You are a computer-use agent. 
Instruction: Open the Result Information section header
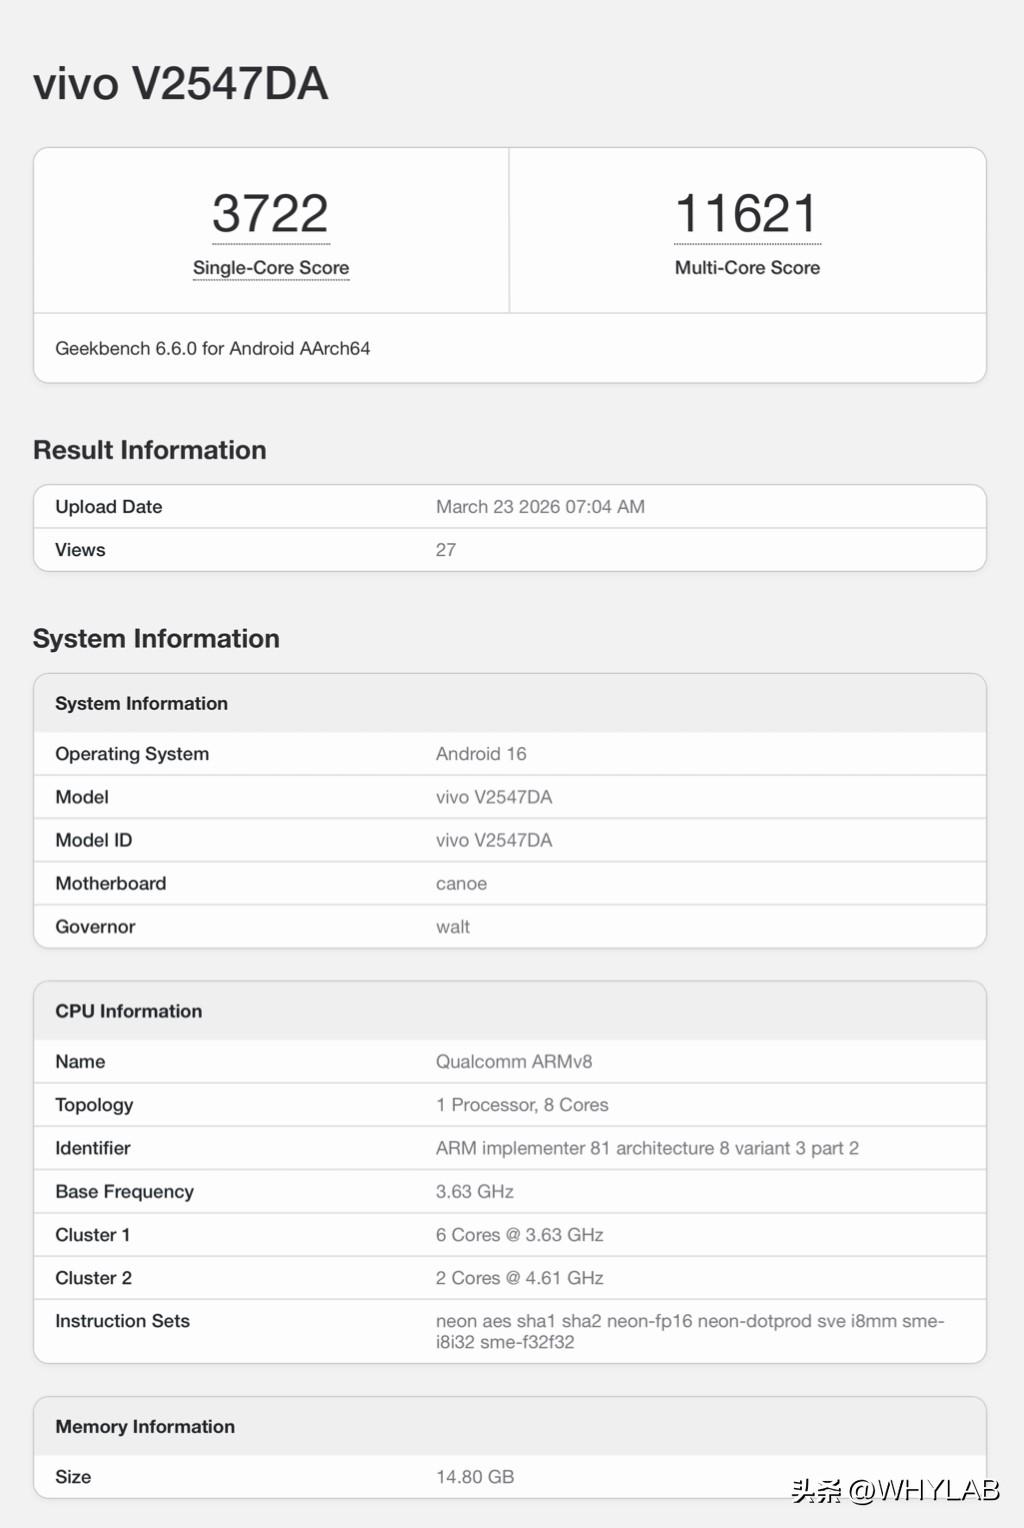coord(148,450)
